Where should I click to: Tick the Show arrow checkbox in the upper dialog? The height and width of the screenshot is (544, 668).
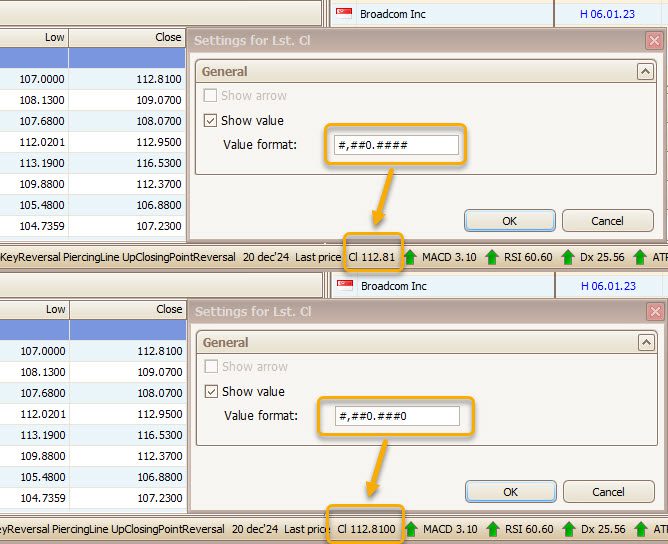point(210,96)
